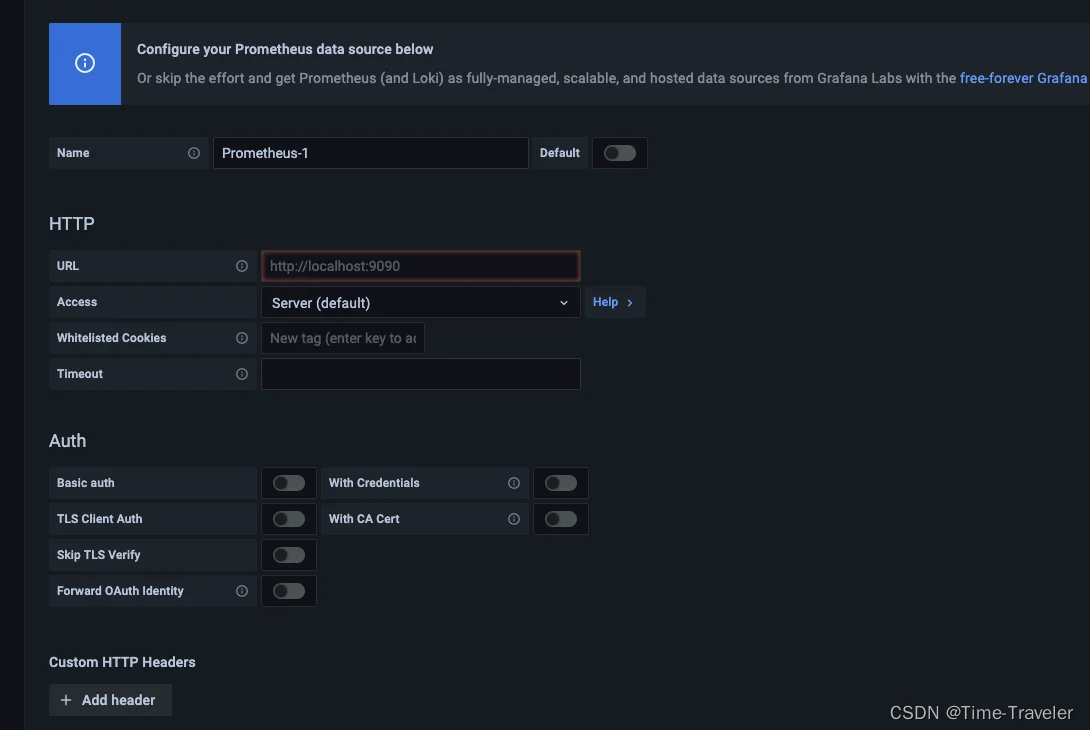
Task: Click the With Credentials info icon
Action: 514,483
